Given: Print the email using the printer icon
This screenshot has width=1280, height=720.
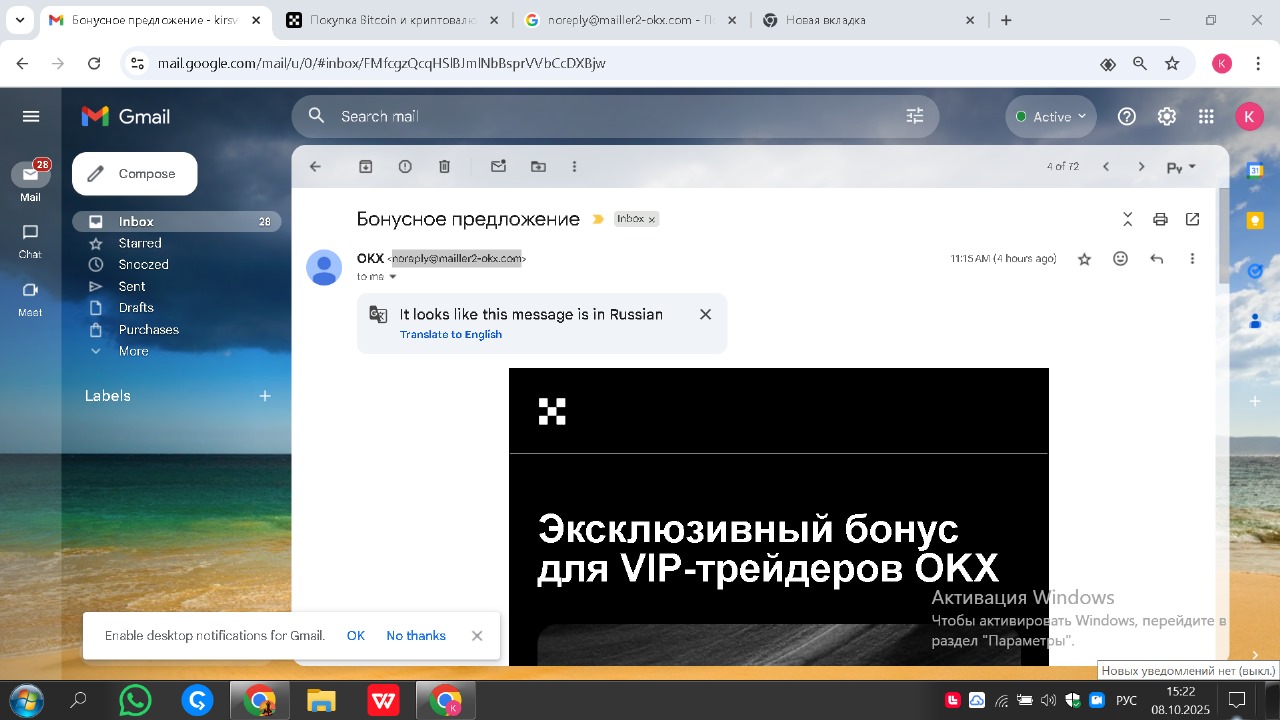Looking at the screenshot, I should click(1160, 219).
